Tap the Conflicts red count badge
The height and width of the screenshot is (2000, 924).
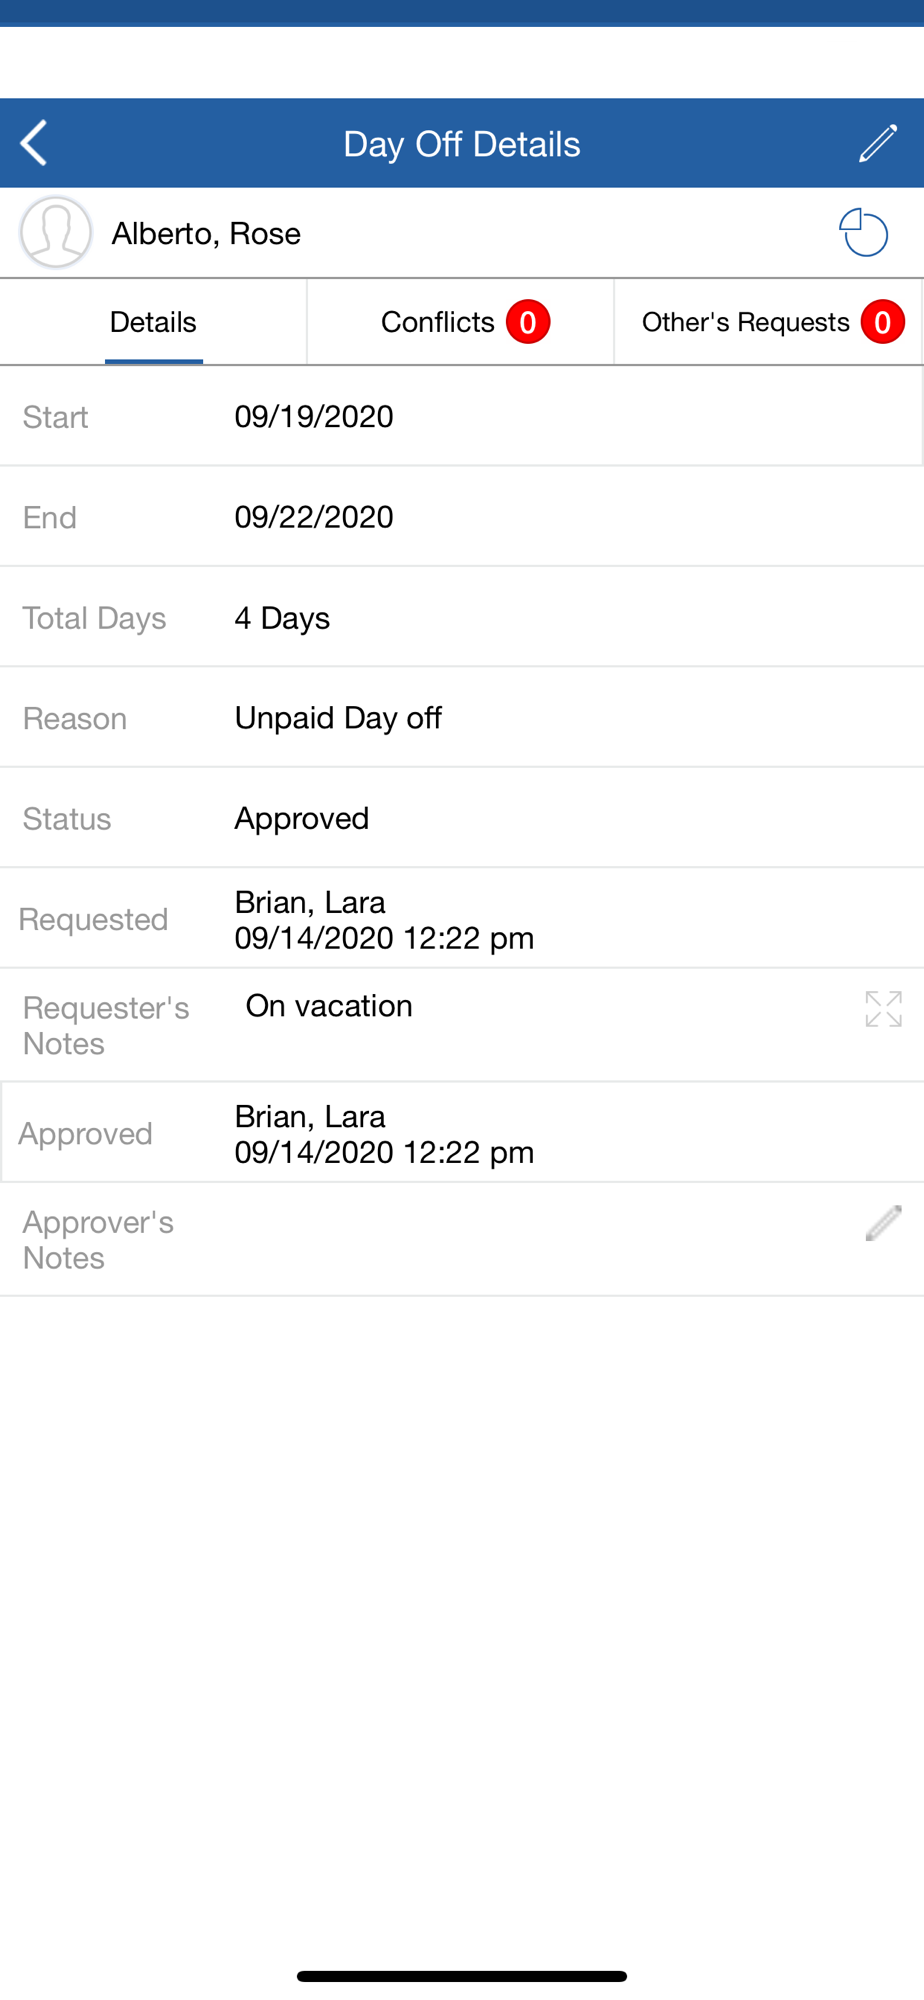tap(527, 322)
